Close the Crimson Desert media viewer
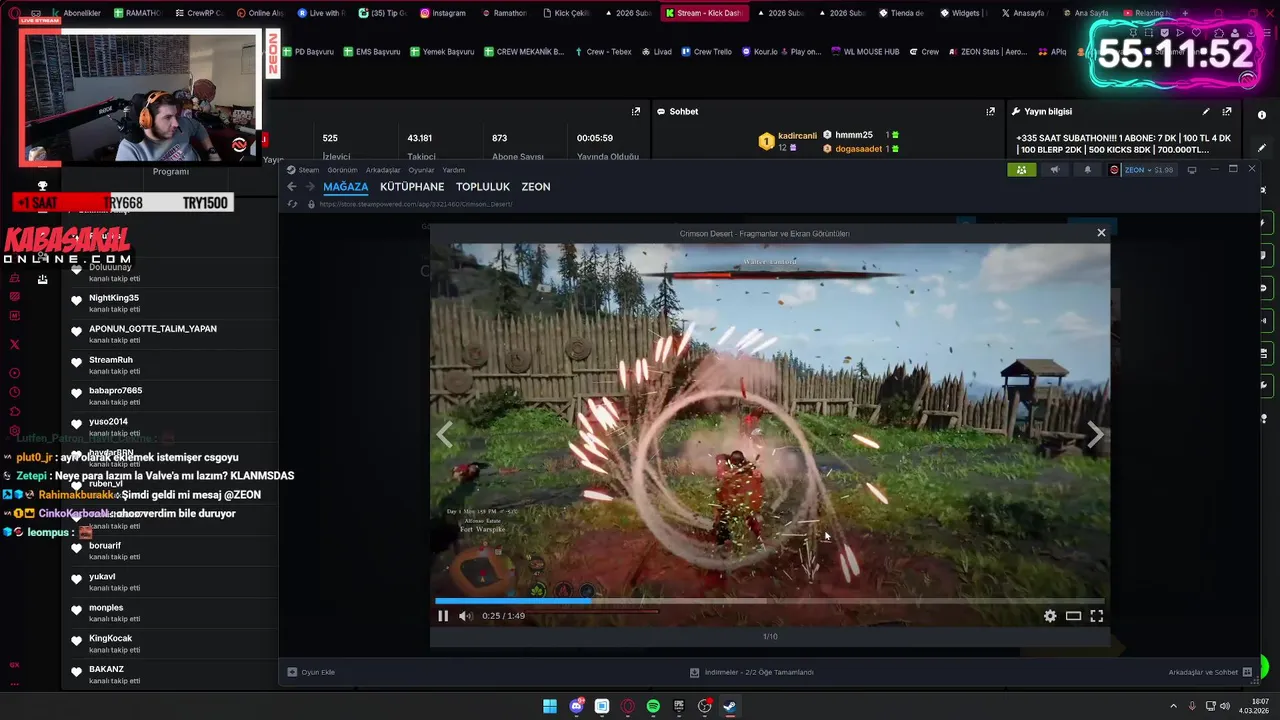The height and width of the screenshot is (720, 1280). click(x=1101, y=233)
